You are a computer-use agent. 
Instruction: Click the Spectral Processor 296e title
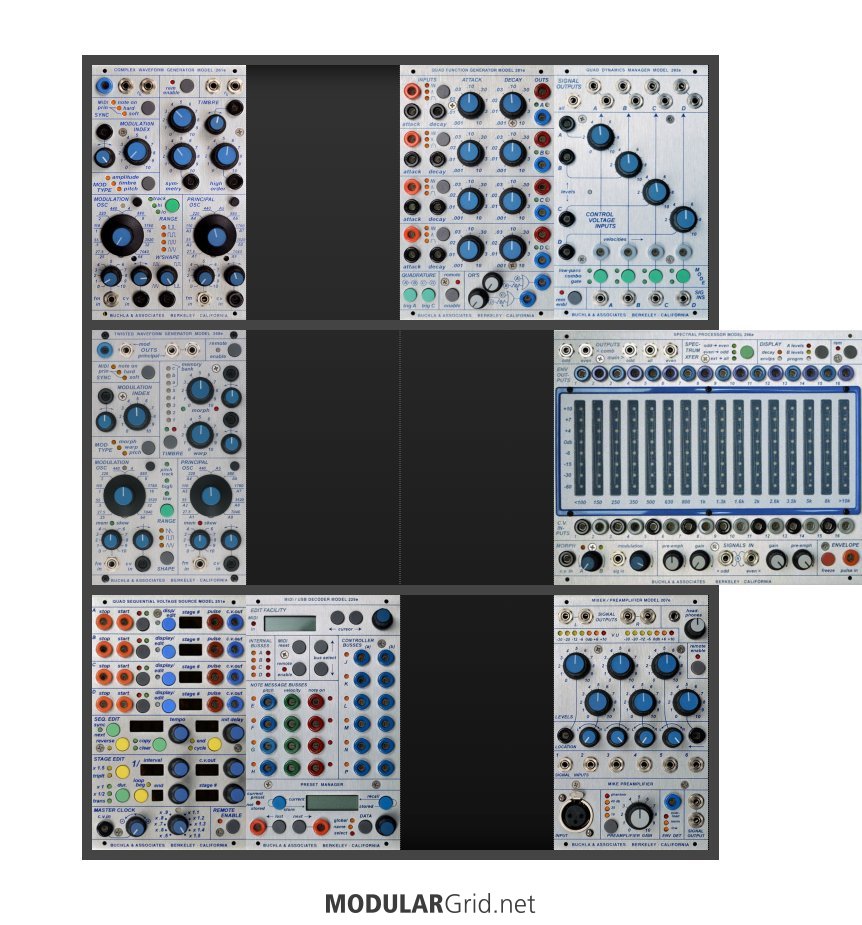pos(713,334)
